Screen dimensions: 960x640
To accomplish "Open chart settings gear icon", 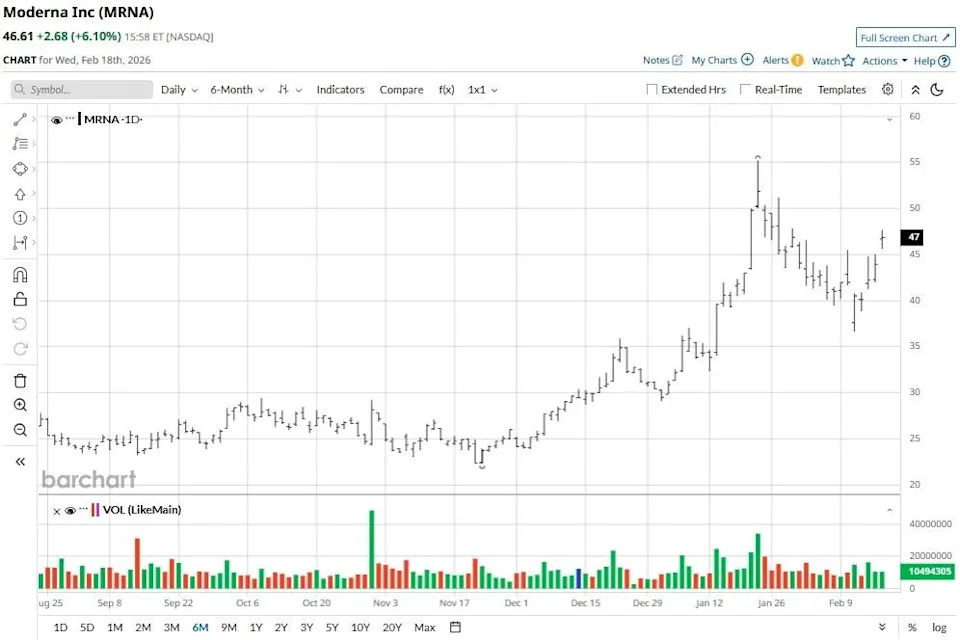I will (x=887, y=90).
